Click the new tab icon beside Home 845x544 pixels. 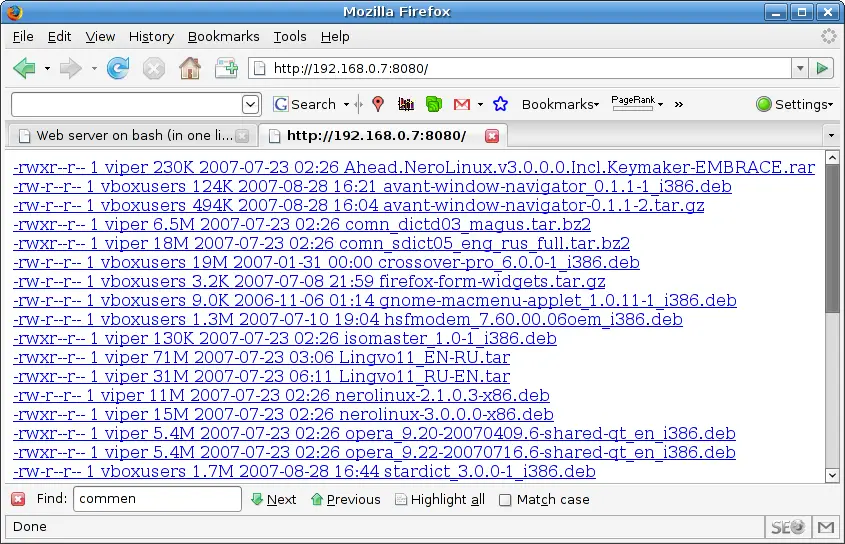click(226, 68)
